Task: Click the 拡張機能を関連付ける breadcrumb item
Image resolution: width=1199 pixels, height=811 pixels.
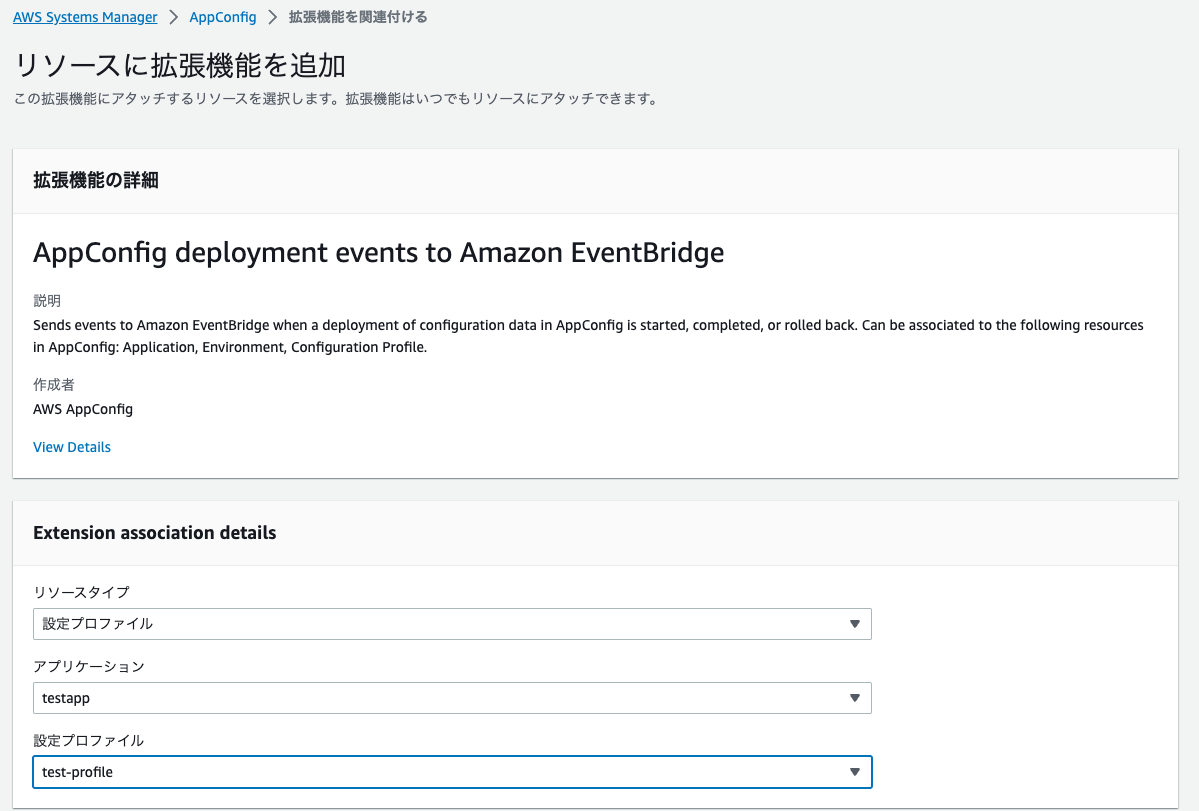Action: coord(358,18)
